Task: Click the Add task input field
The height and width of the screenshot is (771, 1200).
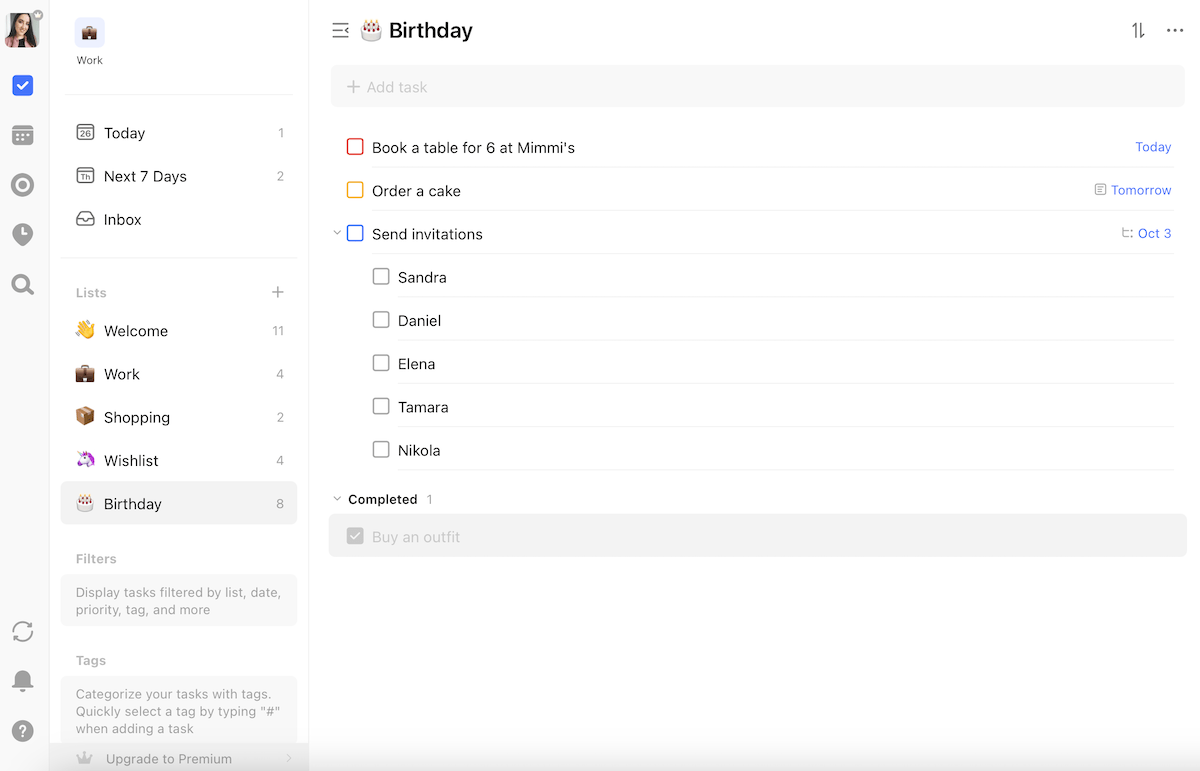Action: pos(757,87)
